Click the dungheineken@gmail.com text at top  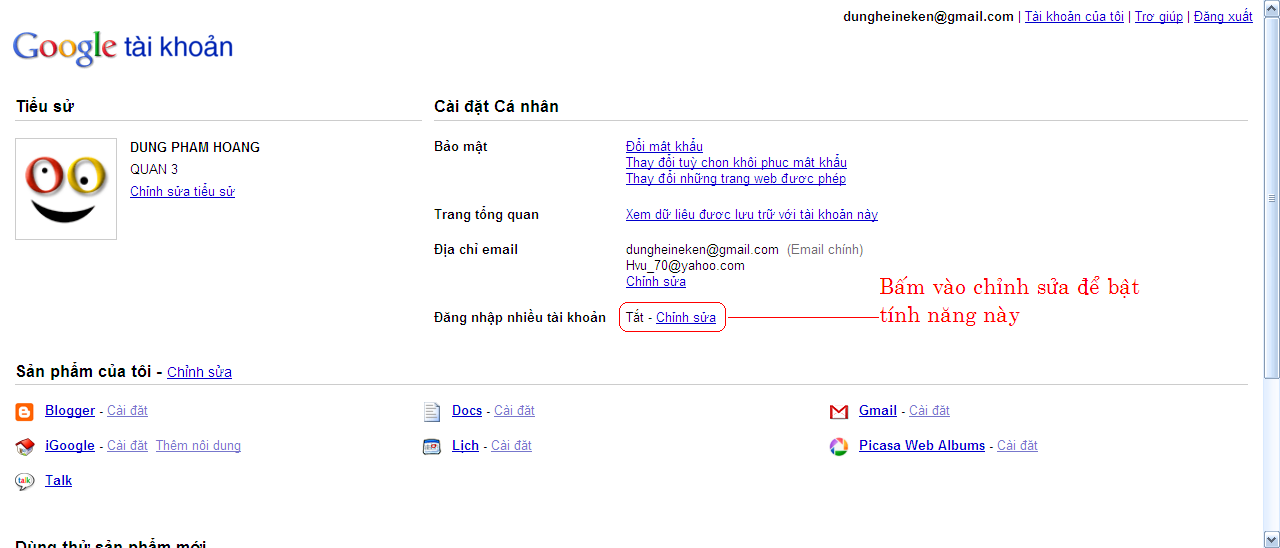(928, 16)
